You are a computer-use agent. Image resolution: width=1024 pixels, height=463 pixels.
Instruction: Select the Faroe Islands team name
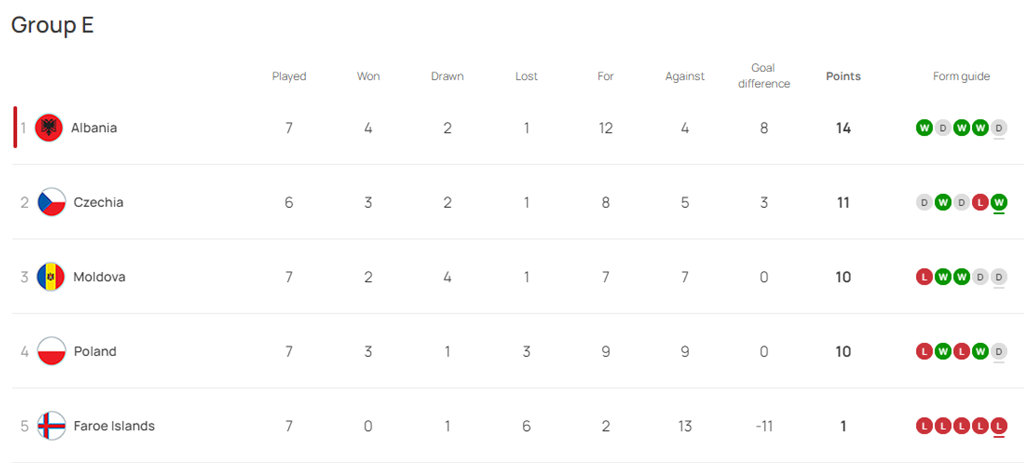tap(114, 426)
